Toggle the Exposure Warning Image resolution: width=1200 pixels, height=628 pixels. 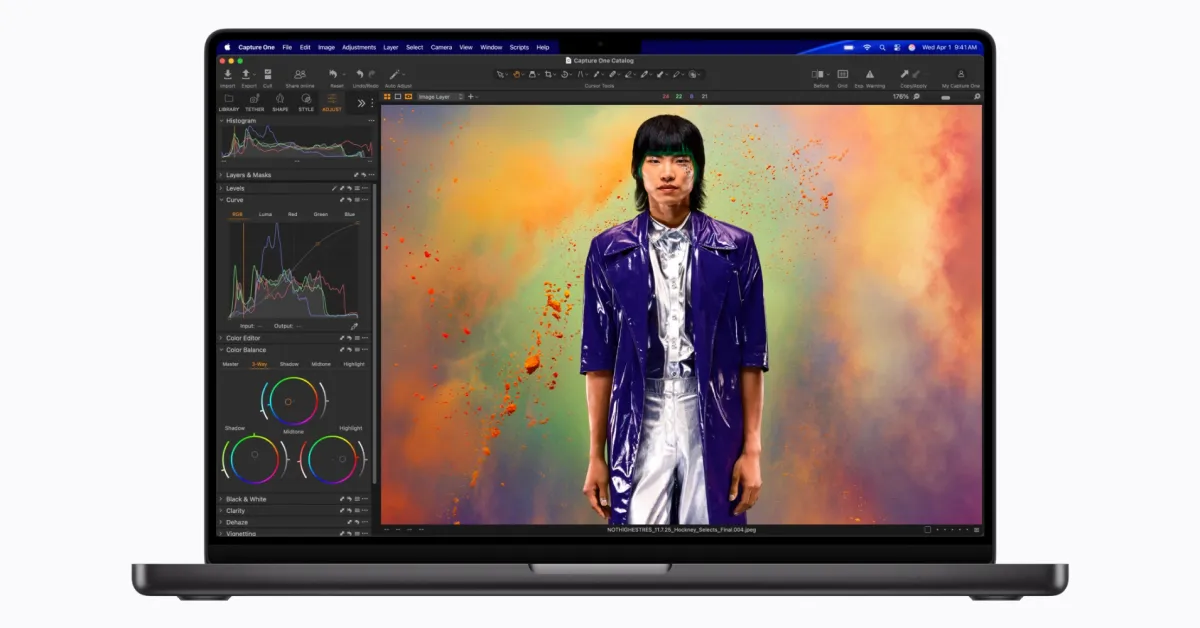coord(869,74)
